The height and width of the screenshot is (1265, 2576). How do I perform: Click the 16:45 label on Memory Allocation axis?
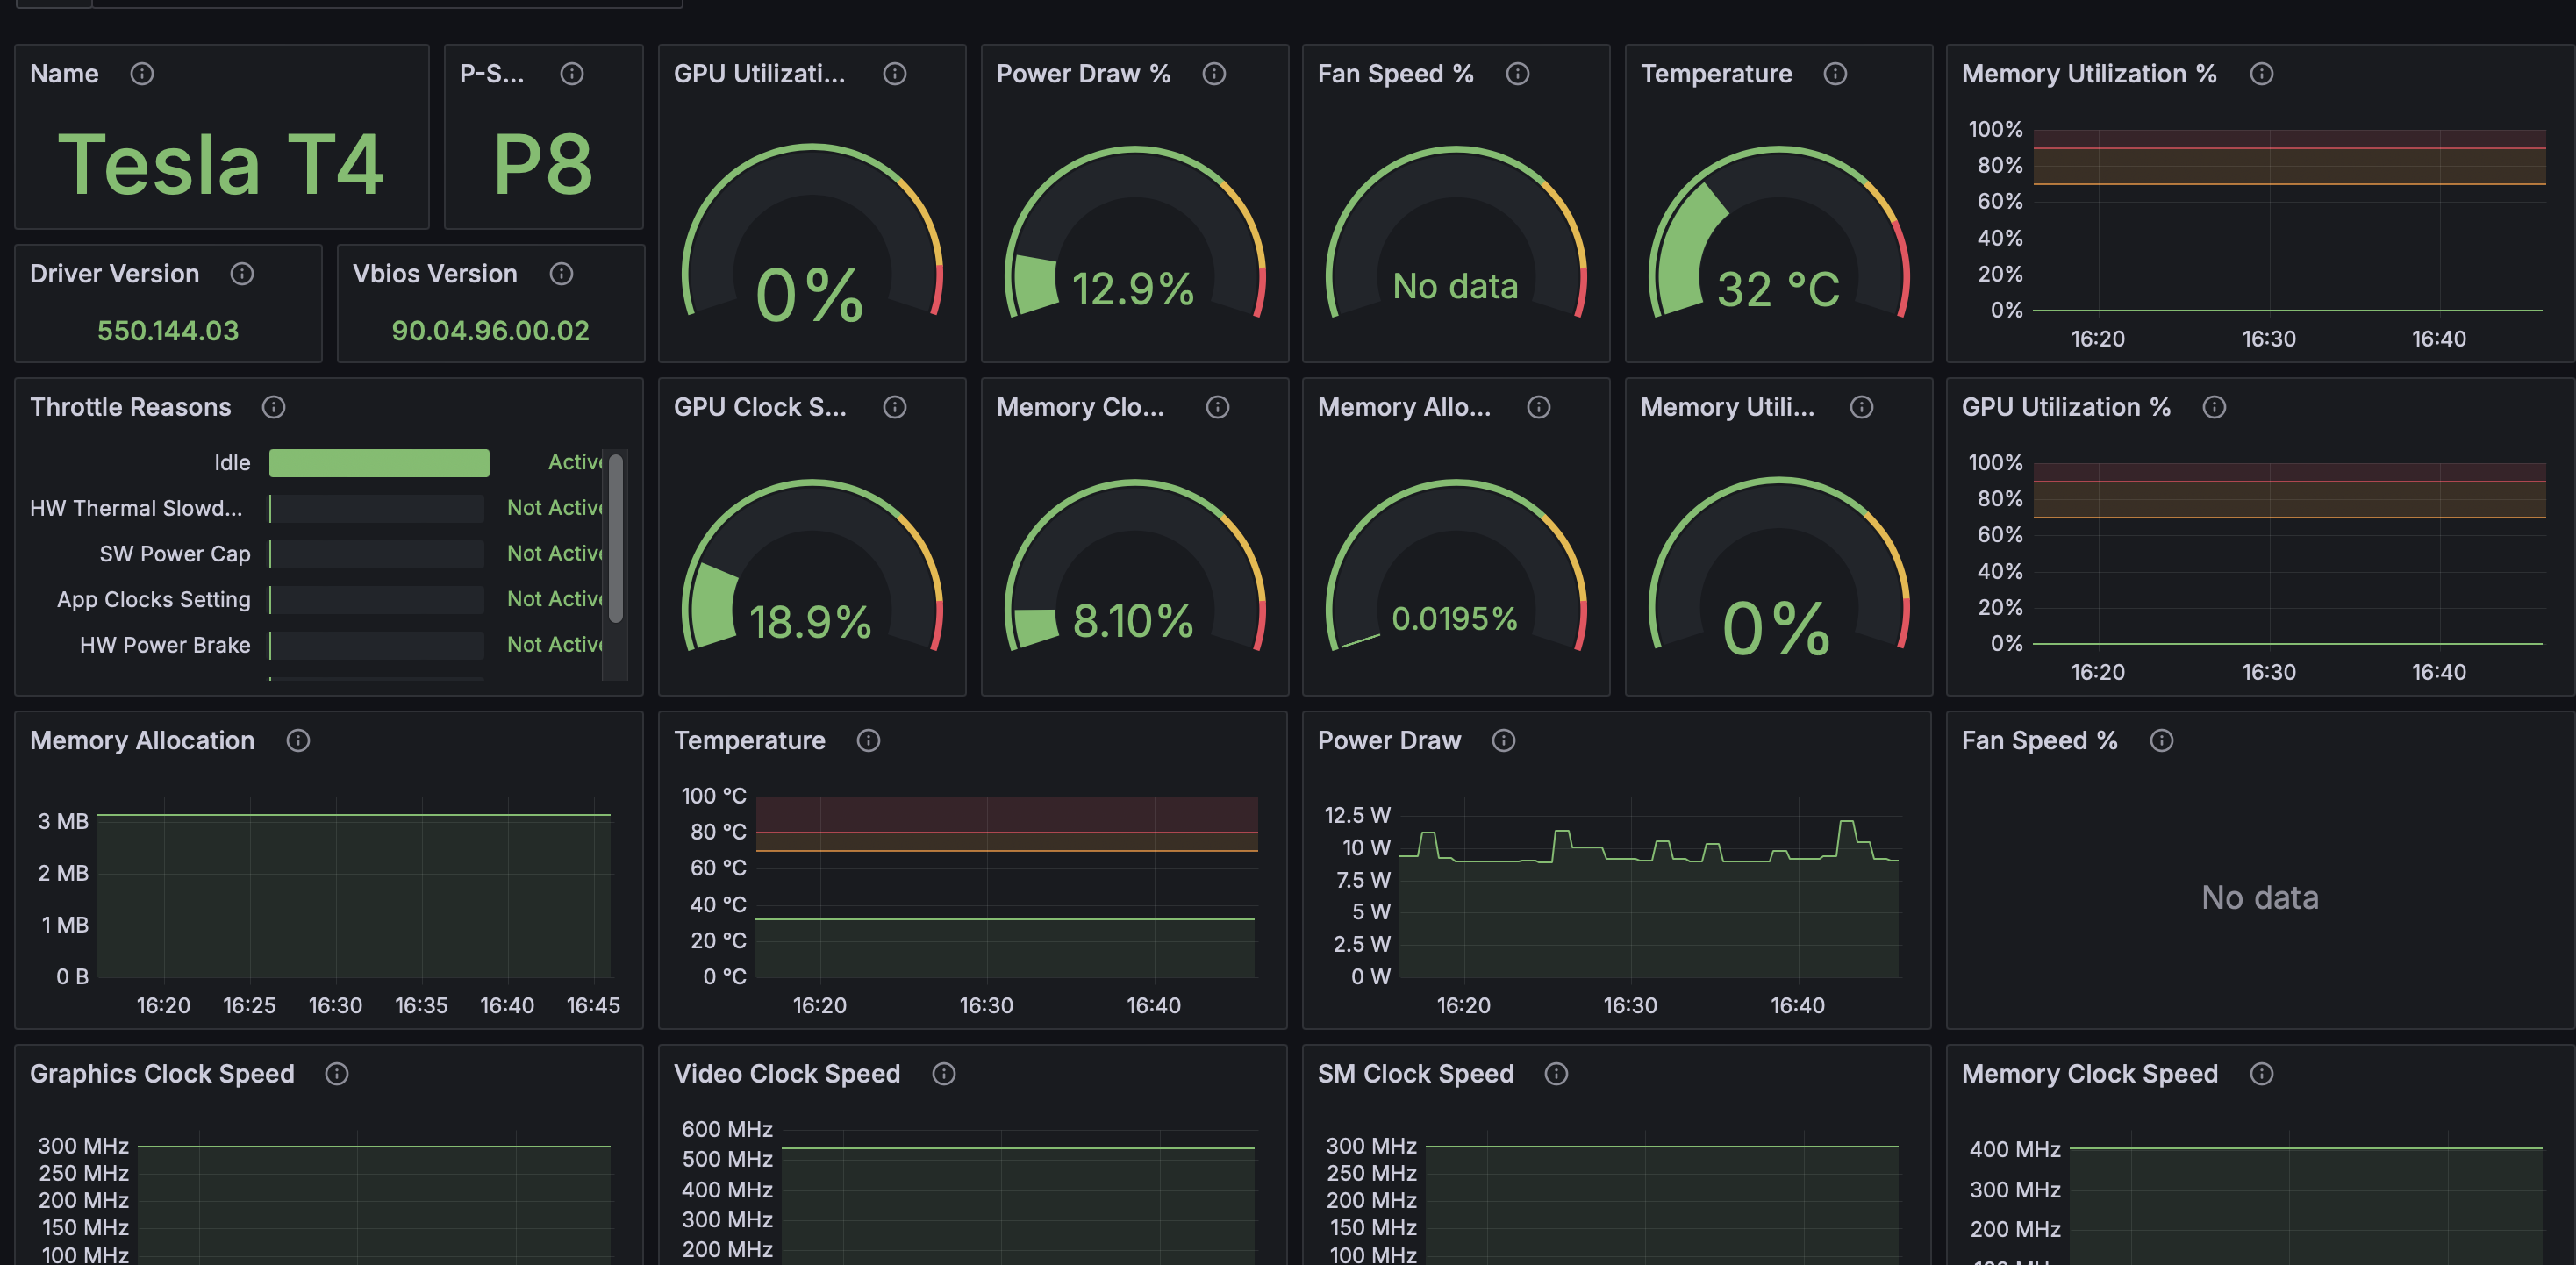tap(593, 1006)
